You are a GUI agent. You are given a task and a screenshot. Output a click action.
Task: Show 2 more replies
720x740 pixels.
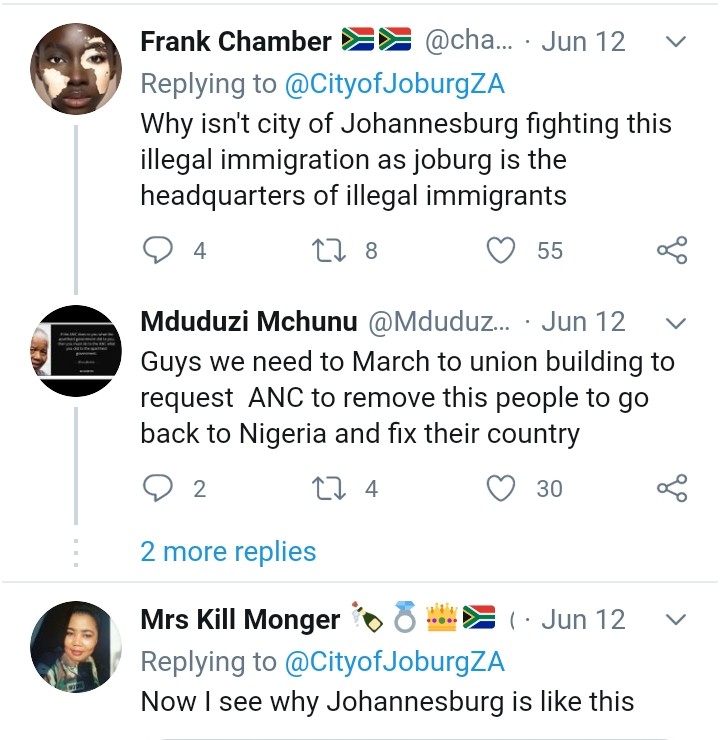click(x=228, y=551)
